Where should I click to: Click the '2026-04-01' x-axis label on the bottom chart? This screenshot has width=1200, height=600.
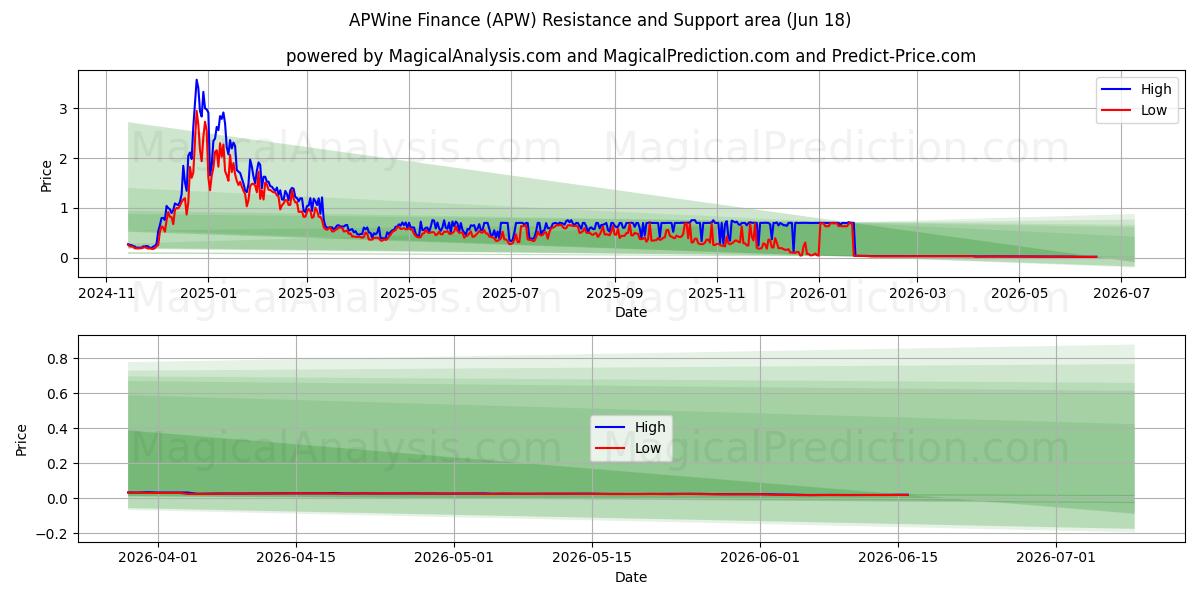157,558
